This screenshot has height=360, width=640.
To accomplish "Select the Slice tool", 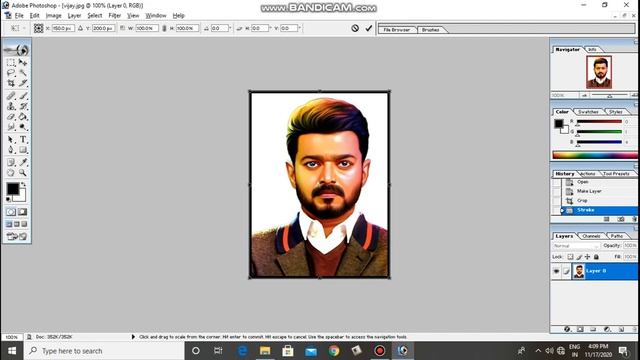I will 23,83.
